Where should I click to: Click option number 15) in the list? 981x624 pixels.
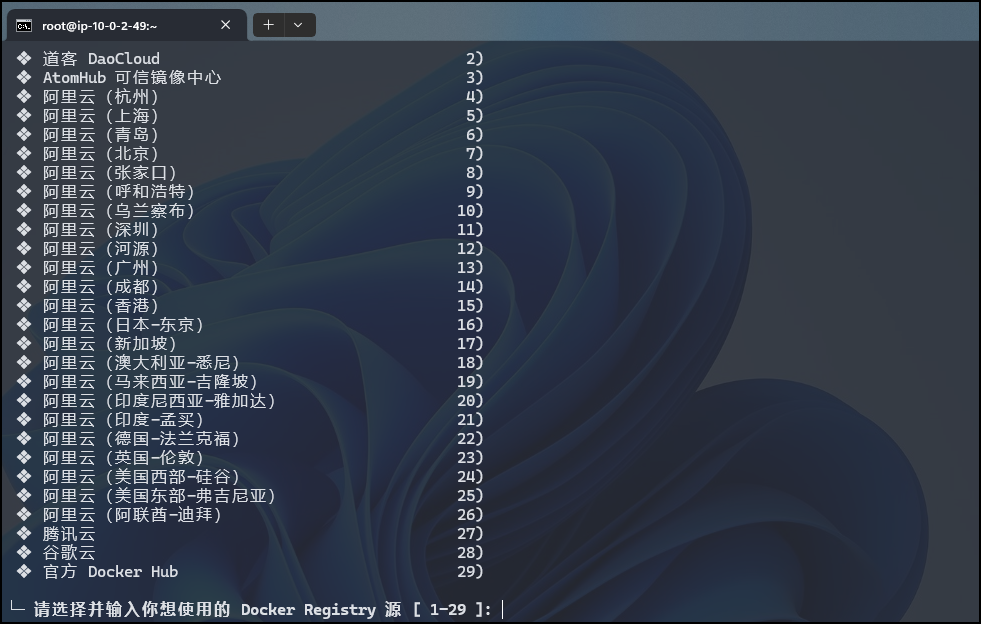click(x=470, y=306)
